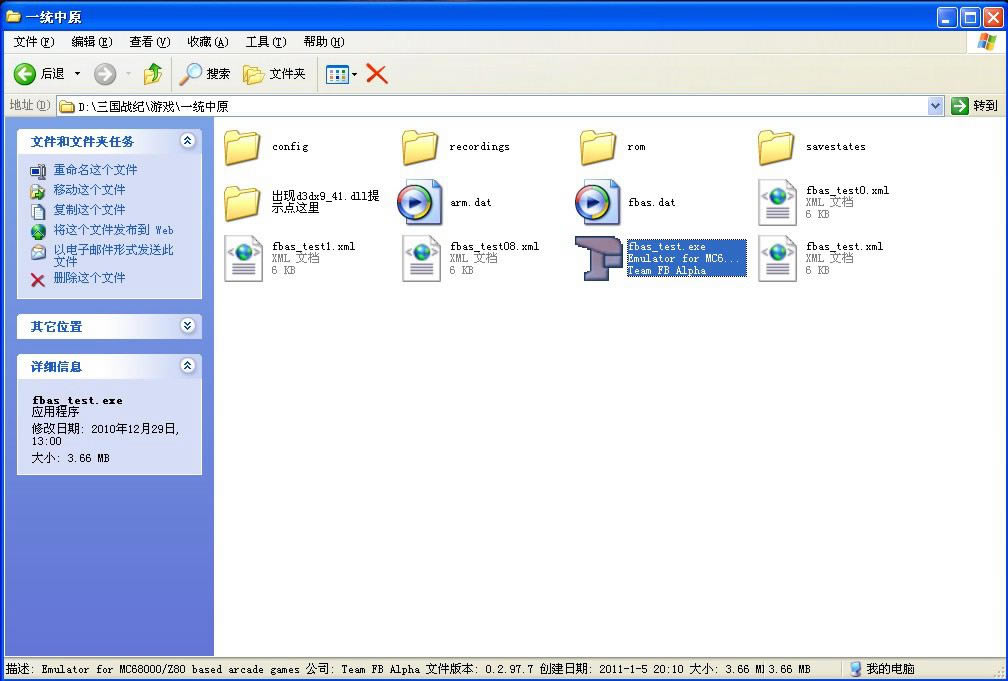Click the Up one level folder icon
Viewport: 1008px width, 681px height.
152,74
